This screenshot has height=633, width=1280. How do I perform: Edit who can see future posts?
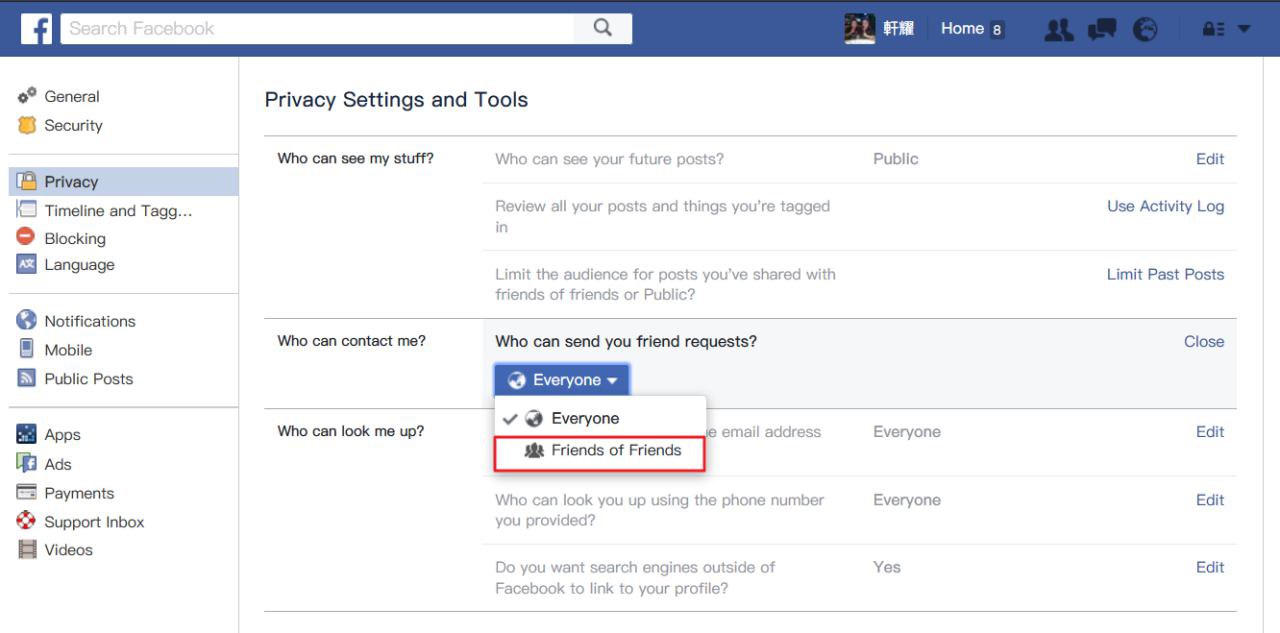(x=1210, y=158)
